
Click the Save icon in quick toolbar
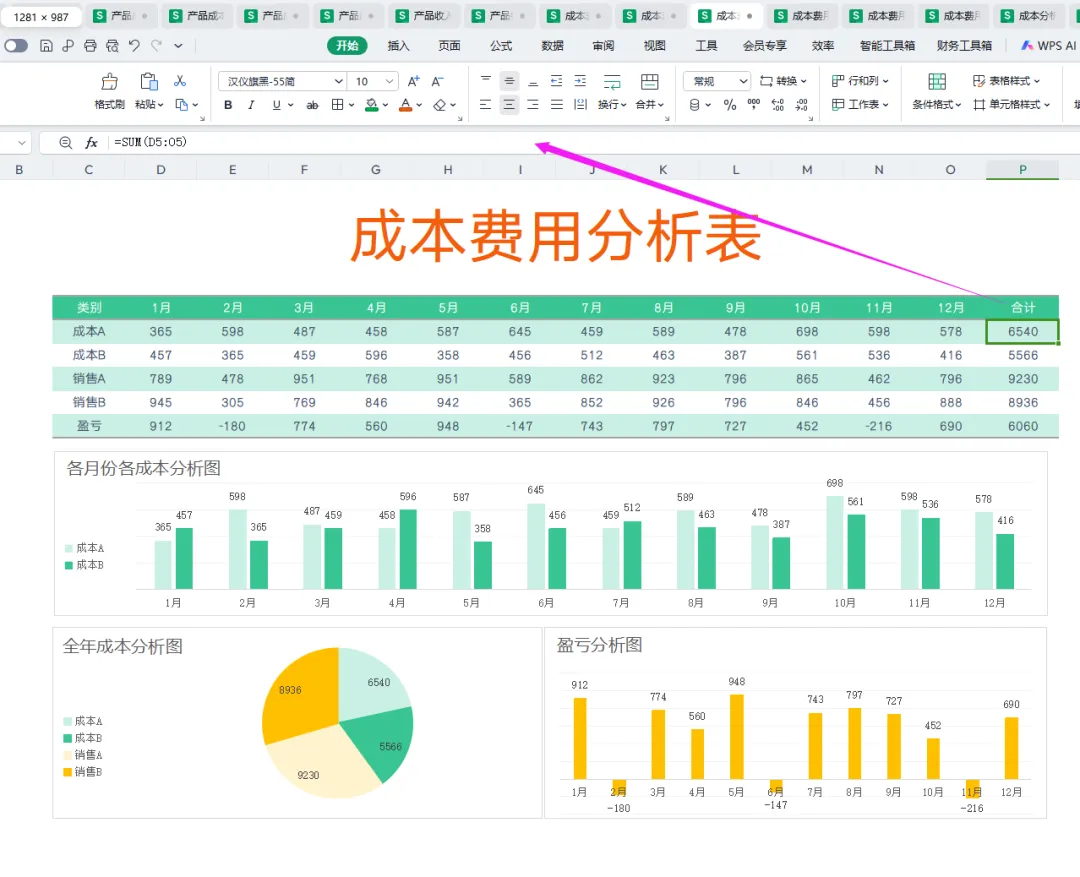(46, 46)
